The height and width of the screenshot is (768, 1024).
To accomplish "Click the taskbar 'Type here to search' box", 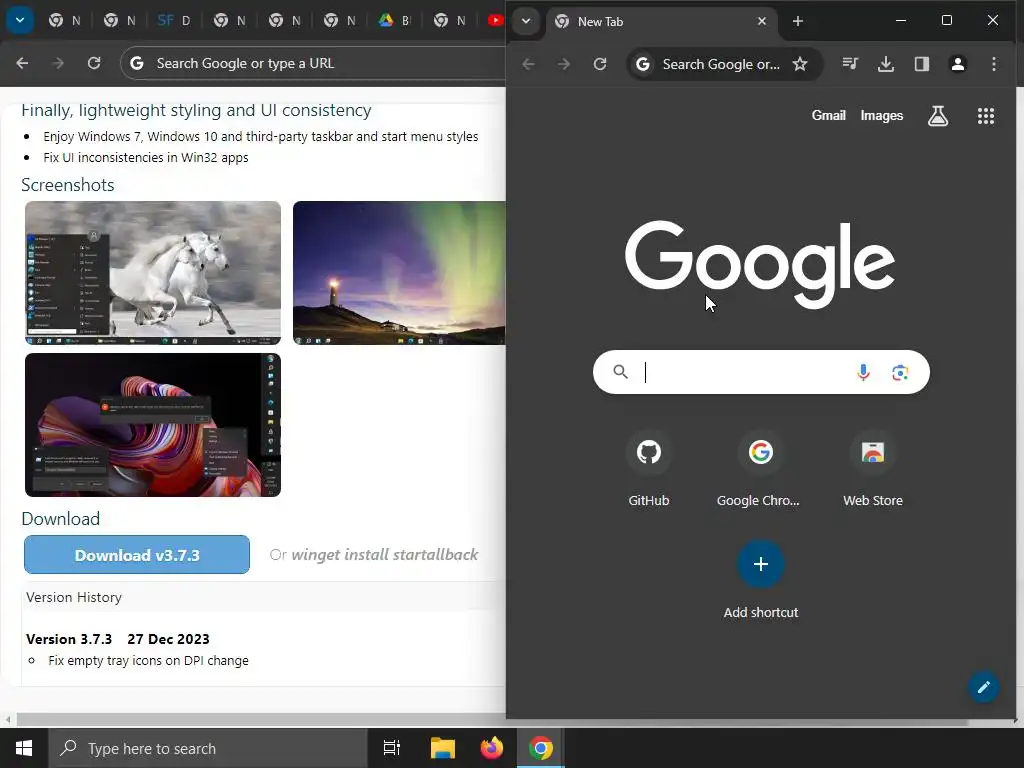I will (x=208, y=748).
